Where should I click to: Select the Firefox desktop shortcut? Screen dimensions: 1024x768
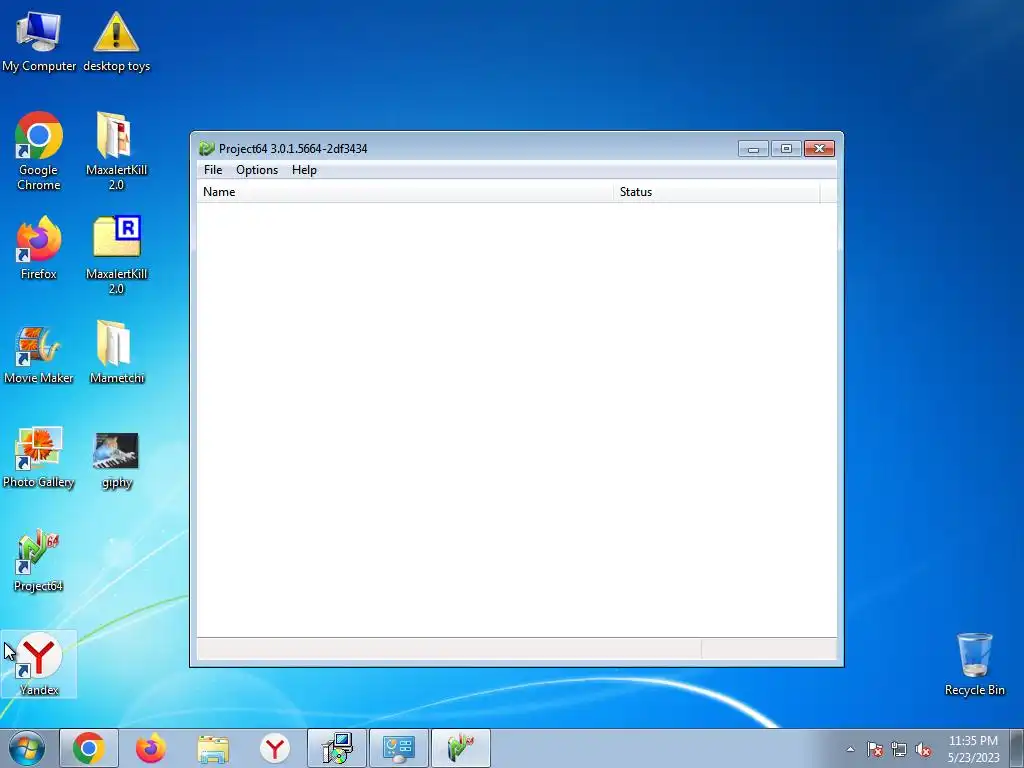click(x=39, y=248)
